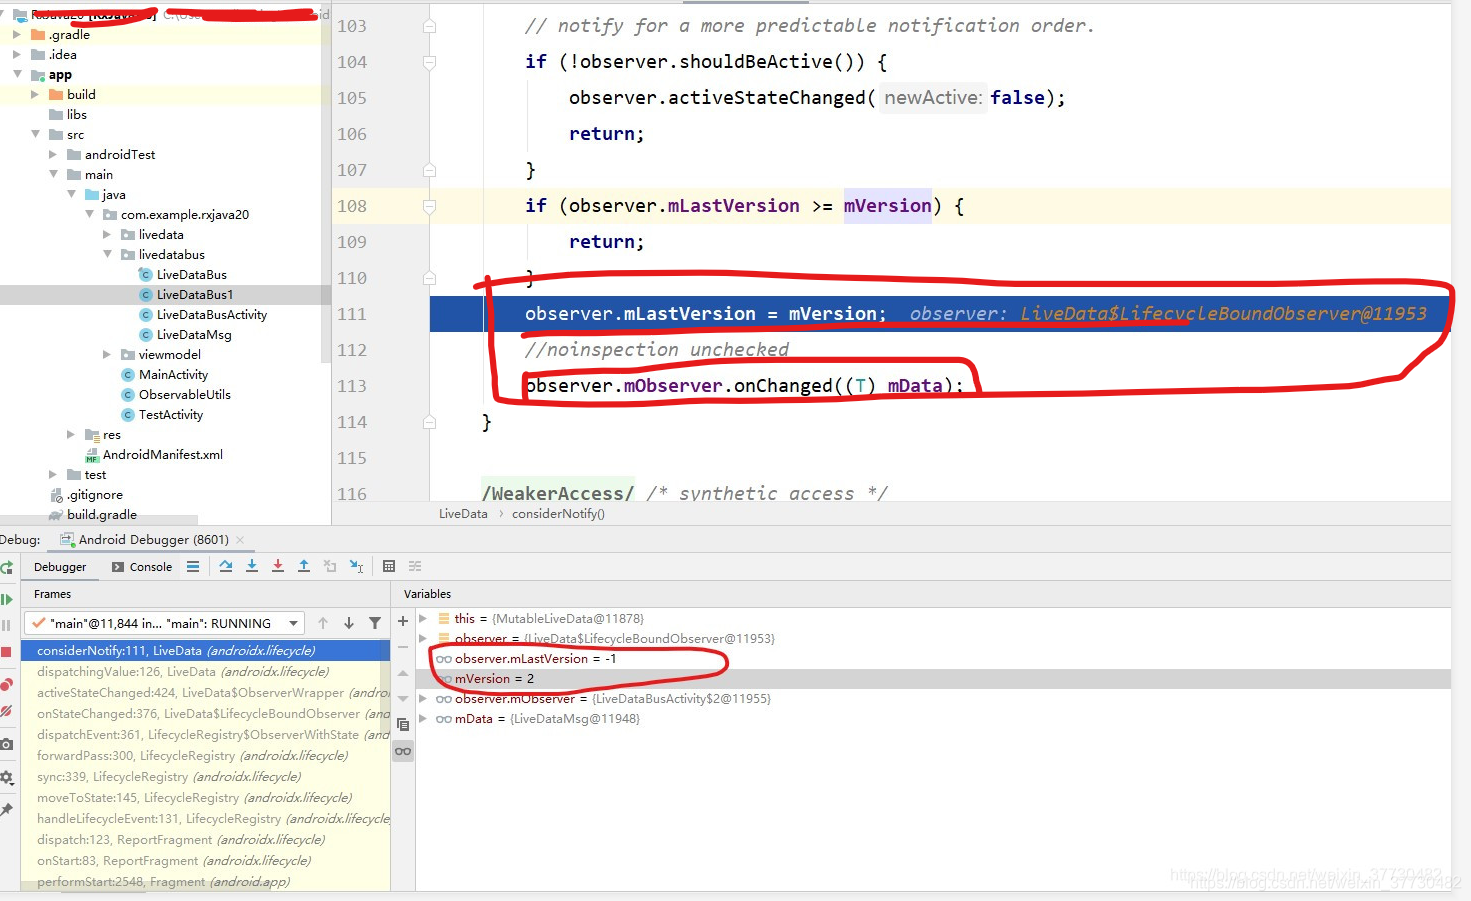Expand the androidTest folder
This screenshot has width=1471, height=901.
pyautogui.click(x=53, y=154)
